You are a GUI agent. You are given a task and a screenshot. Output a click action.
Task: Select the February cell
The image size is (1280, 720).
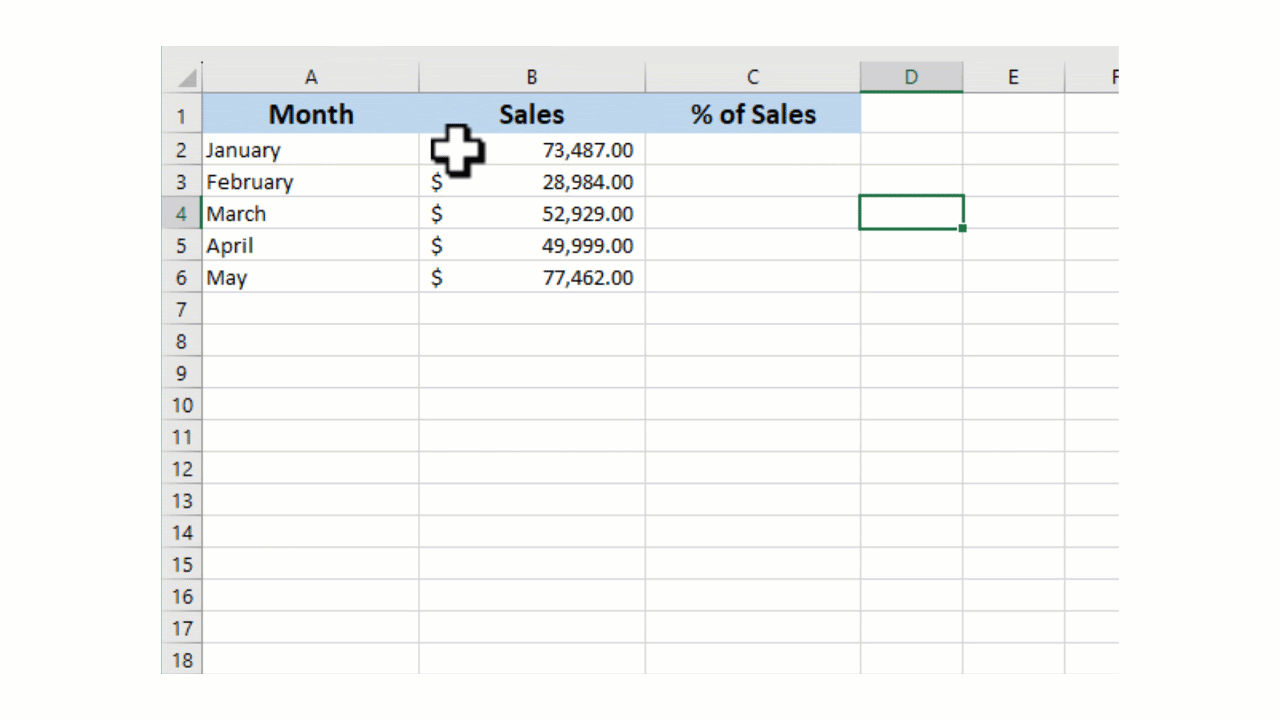point(311,182)
